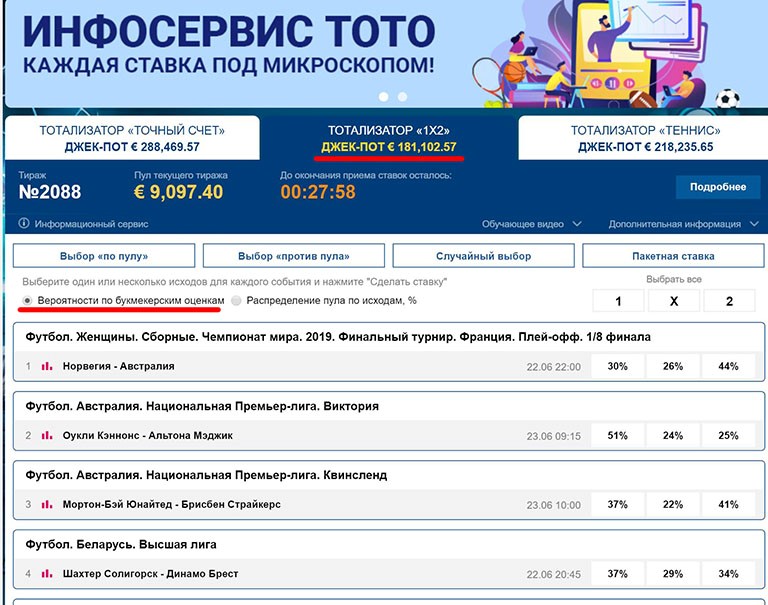Switch to Тотализатор «Теннис» tab
Screen dimensions: 768x605
point(645,138)
